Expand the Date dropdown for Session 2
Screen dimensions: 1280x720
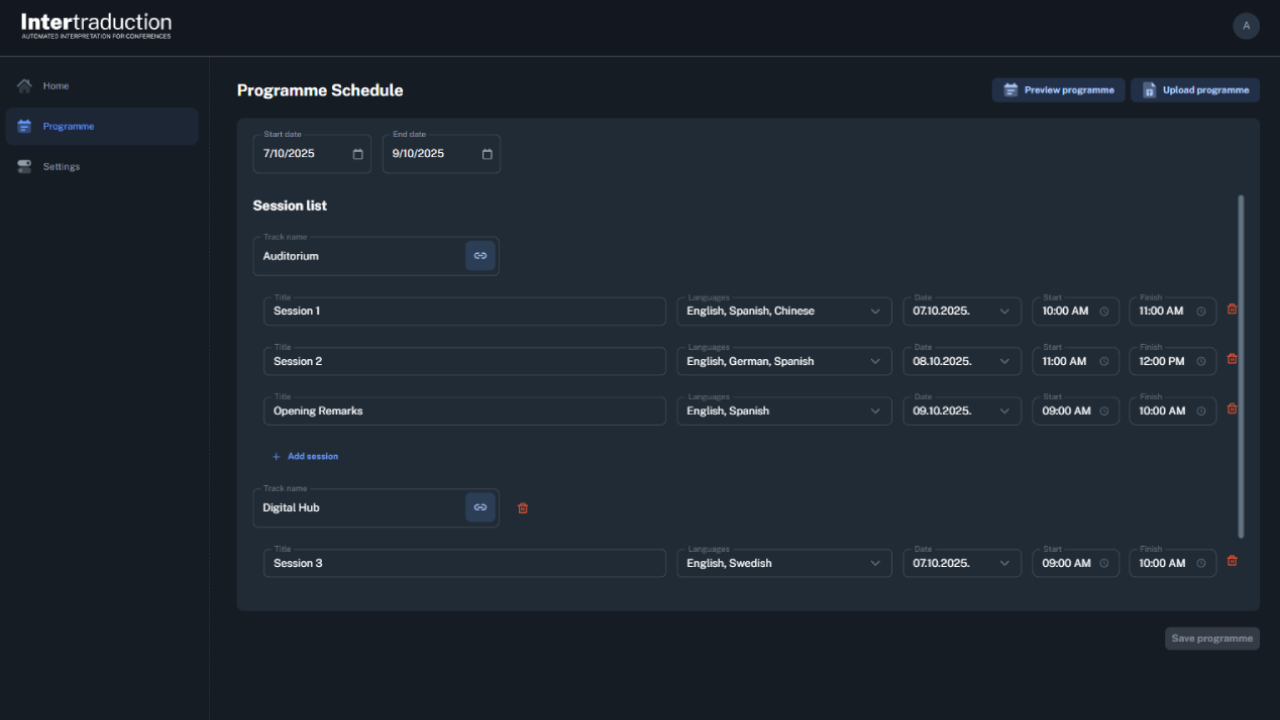pos(962,361)
